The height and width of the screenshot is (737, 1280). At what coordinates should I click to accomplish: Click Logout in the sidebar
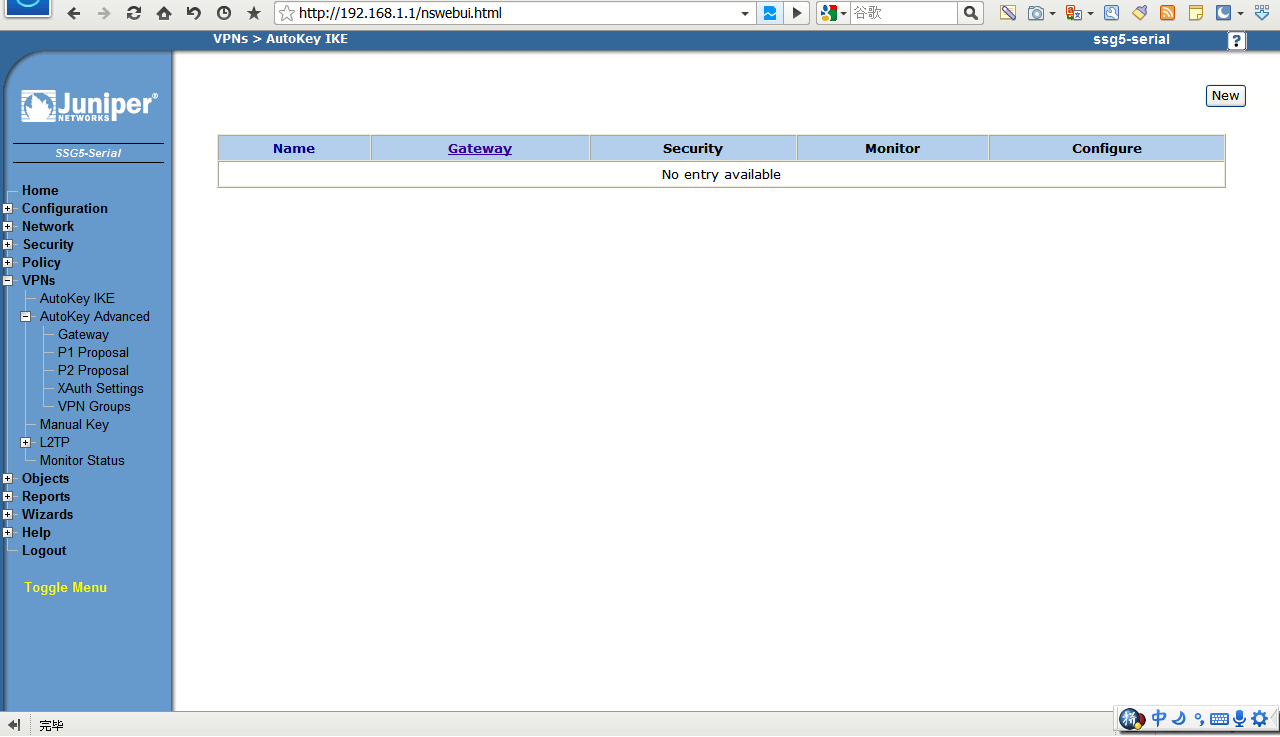coord(44,550)
